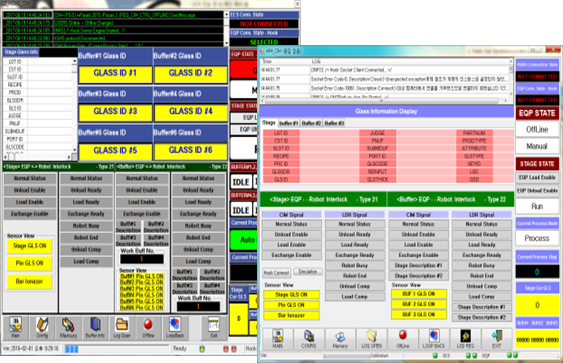563x363 pixels.
Task: Click the yellow GLASS ID #3 field
Action: coord(115,111)
